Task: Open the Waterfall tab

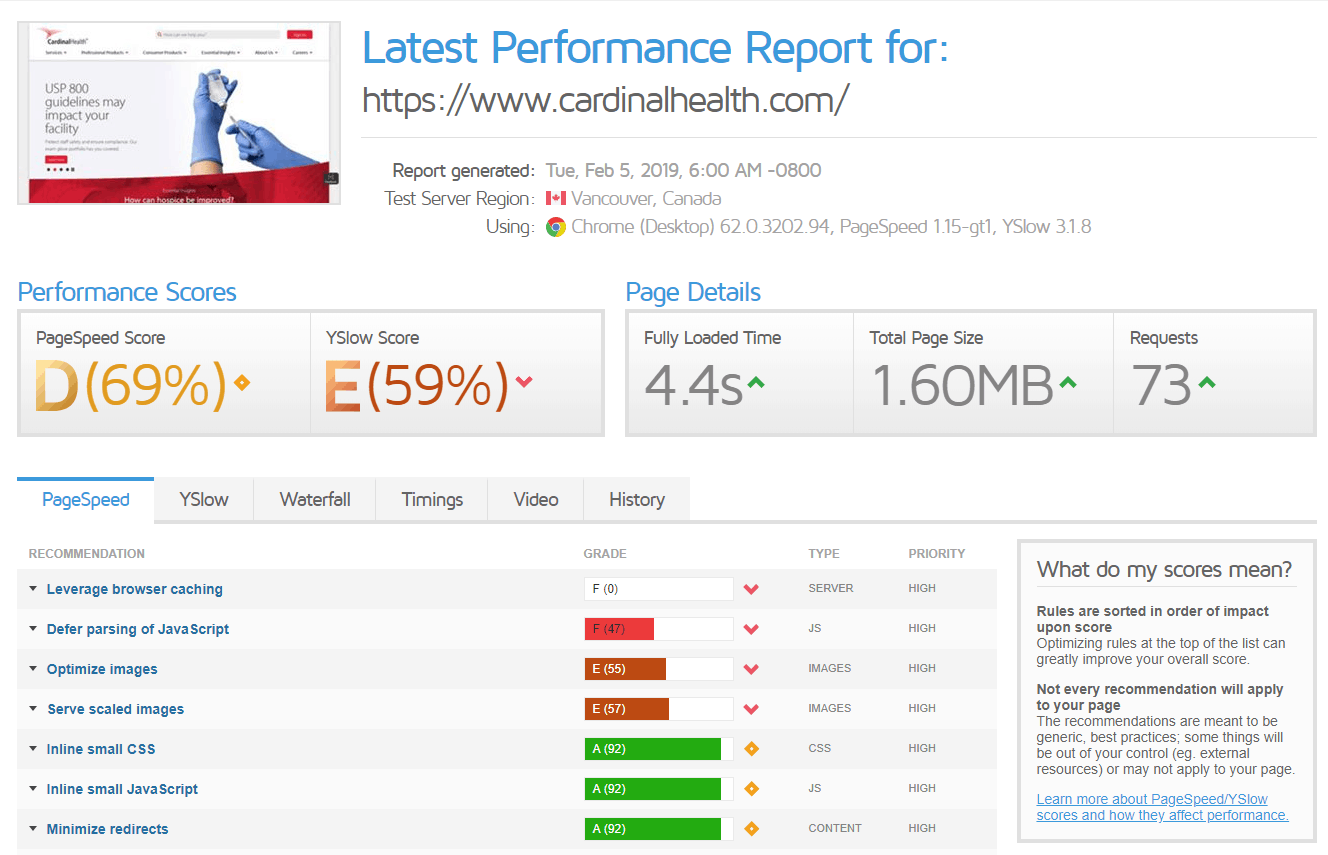Action: [x=315, y=500]
